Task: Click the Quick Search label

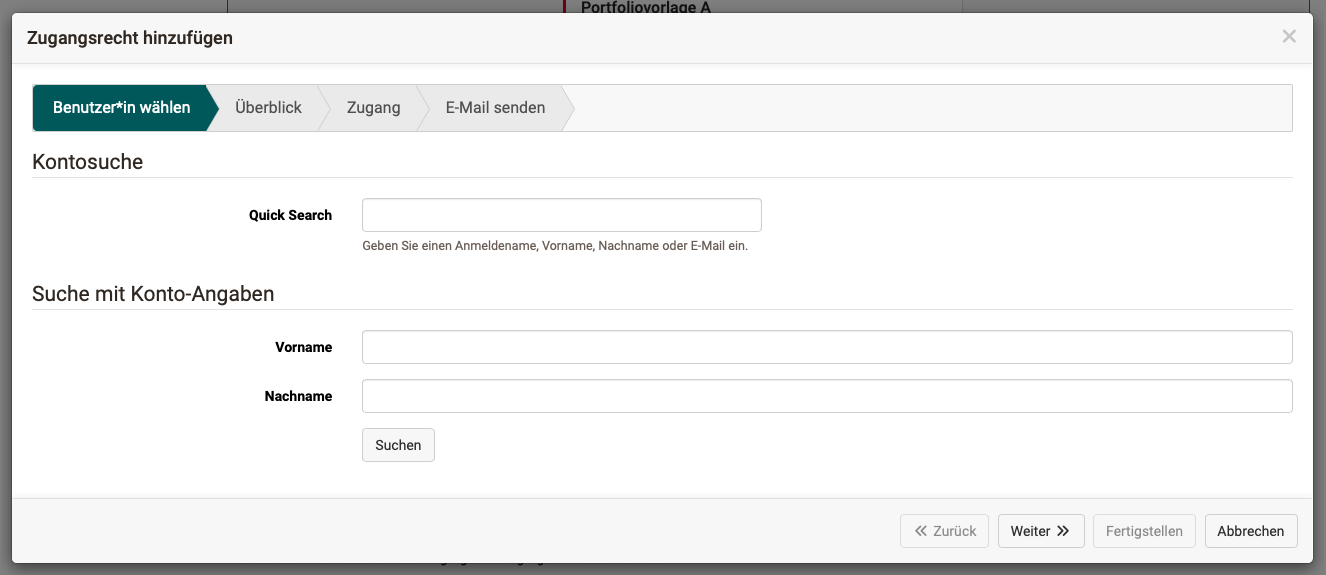Action: tap(290, 215)
